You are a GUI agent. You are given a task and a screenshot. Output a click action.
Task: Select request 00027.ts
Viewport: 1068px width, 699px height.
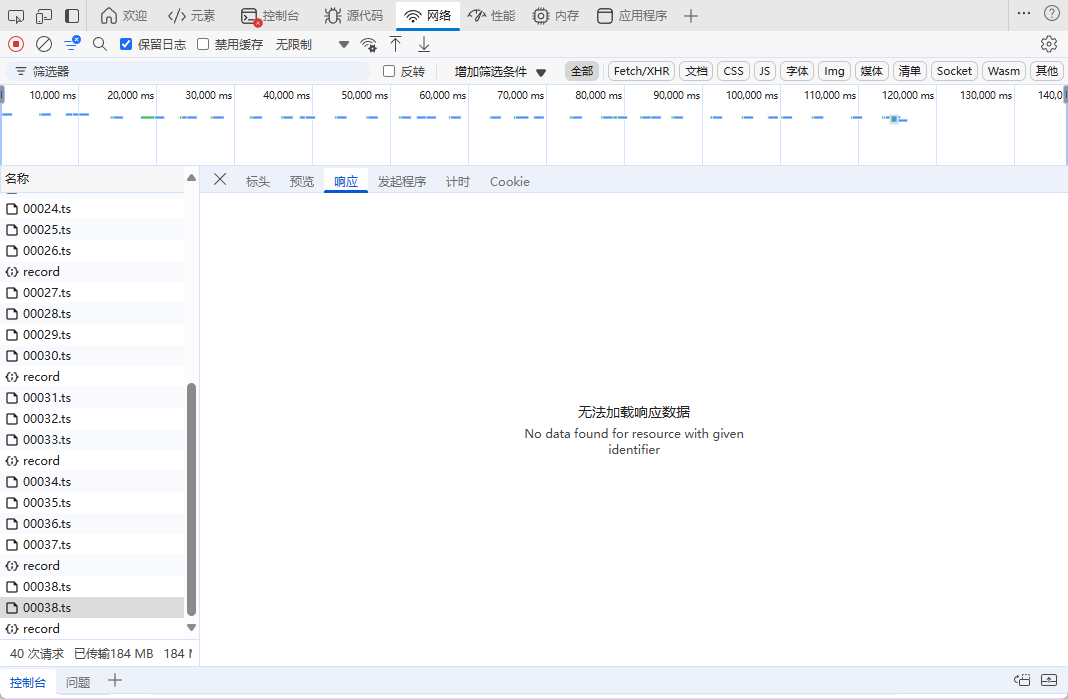(92, 292)
